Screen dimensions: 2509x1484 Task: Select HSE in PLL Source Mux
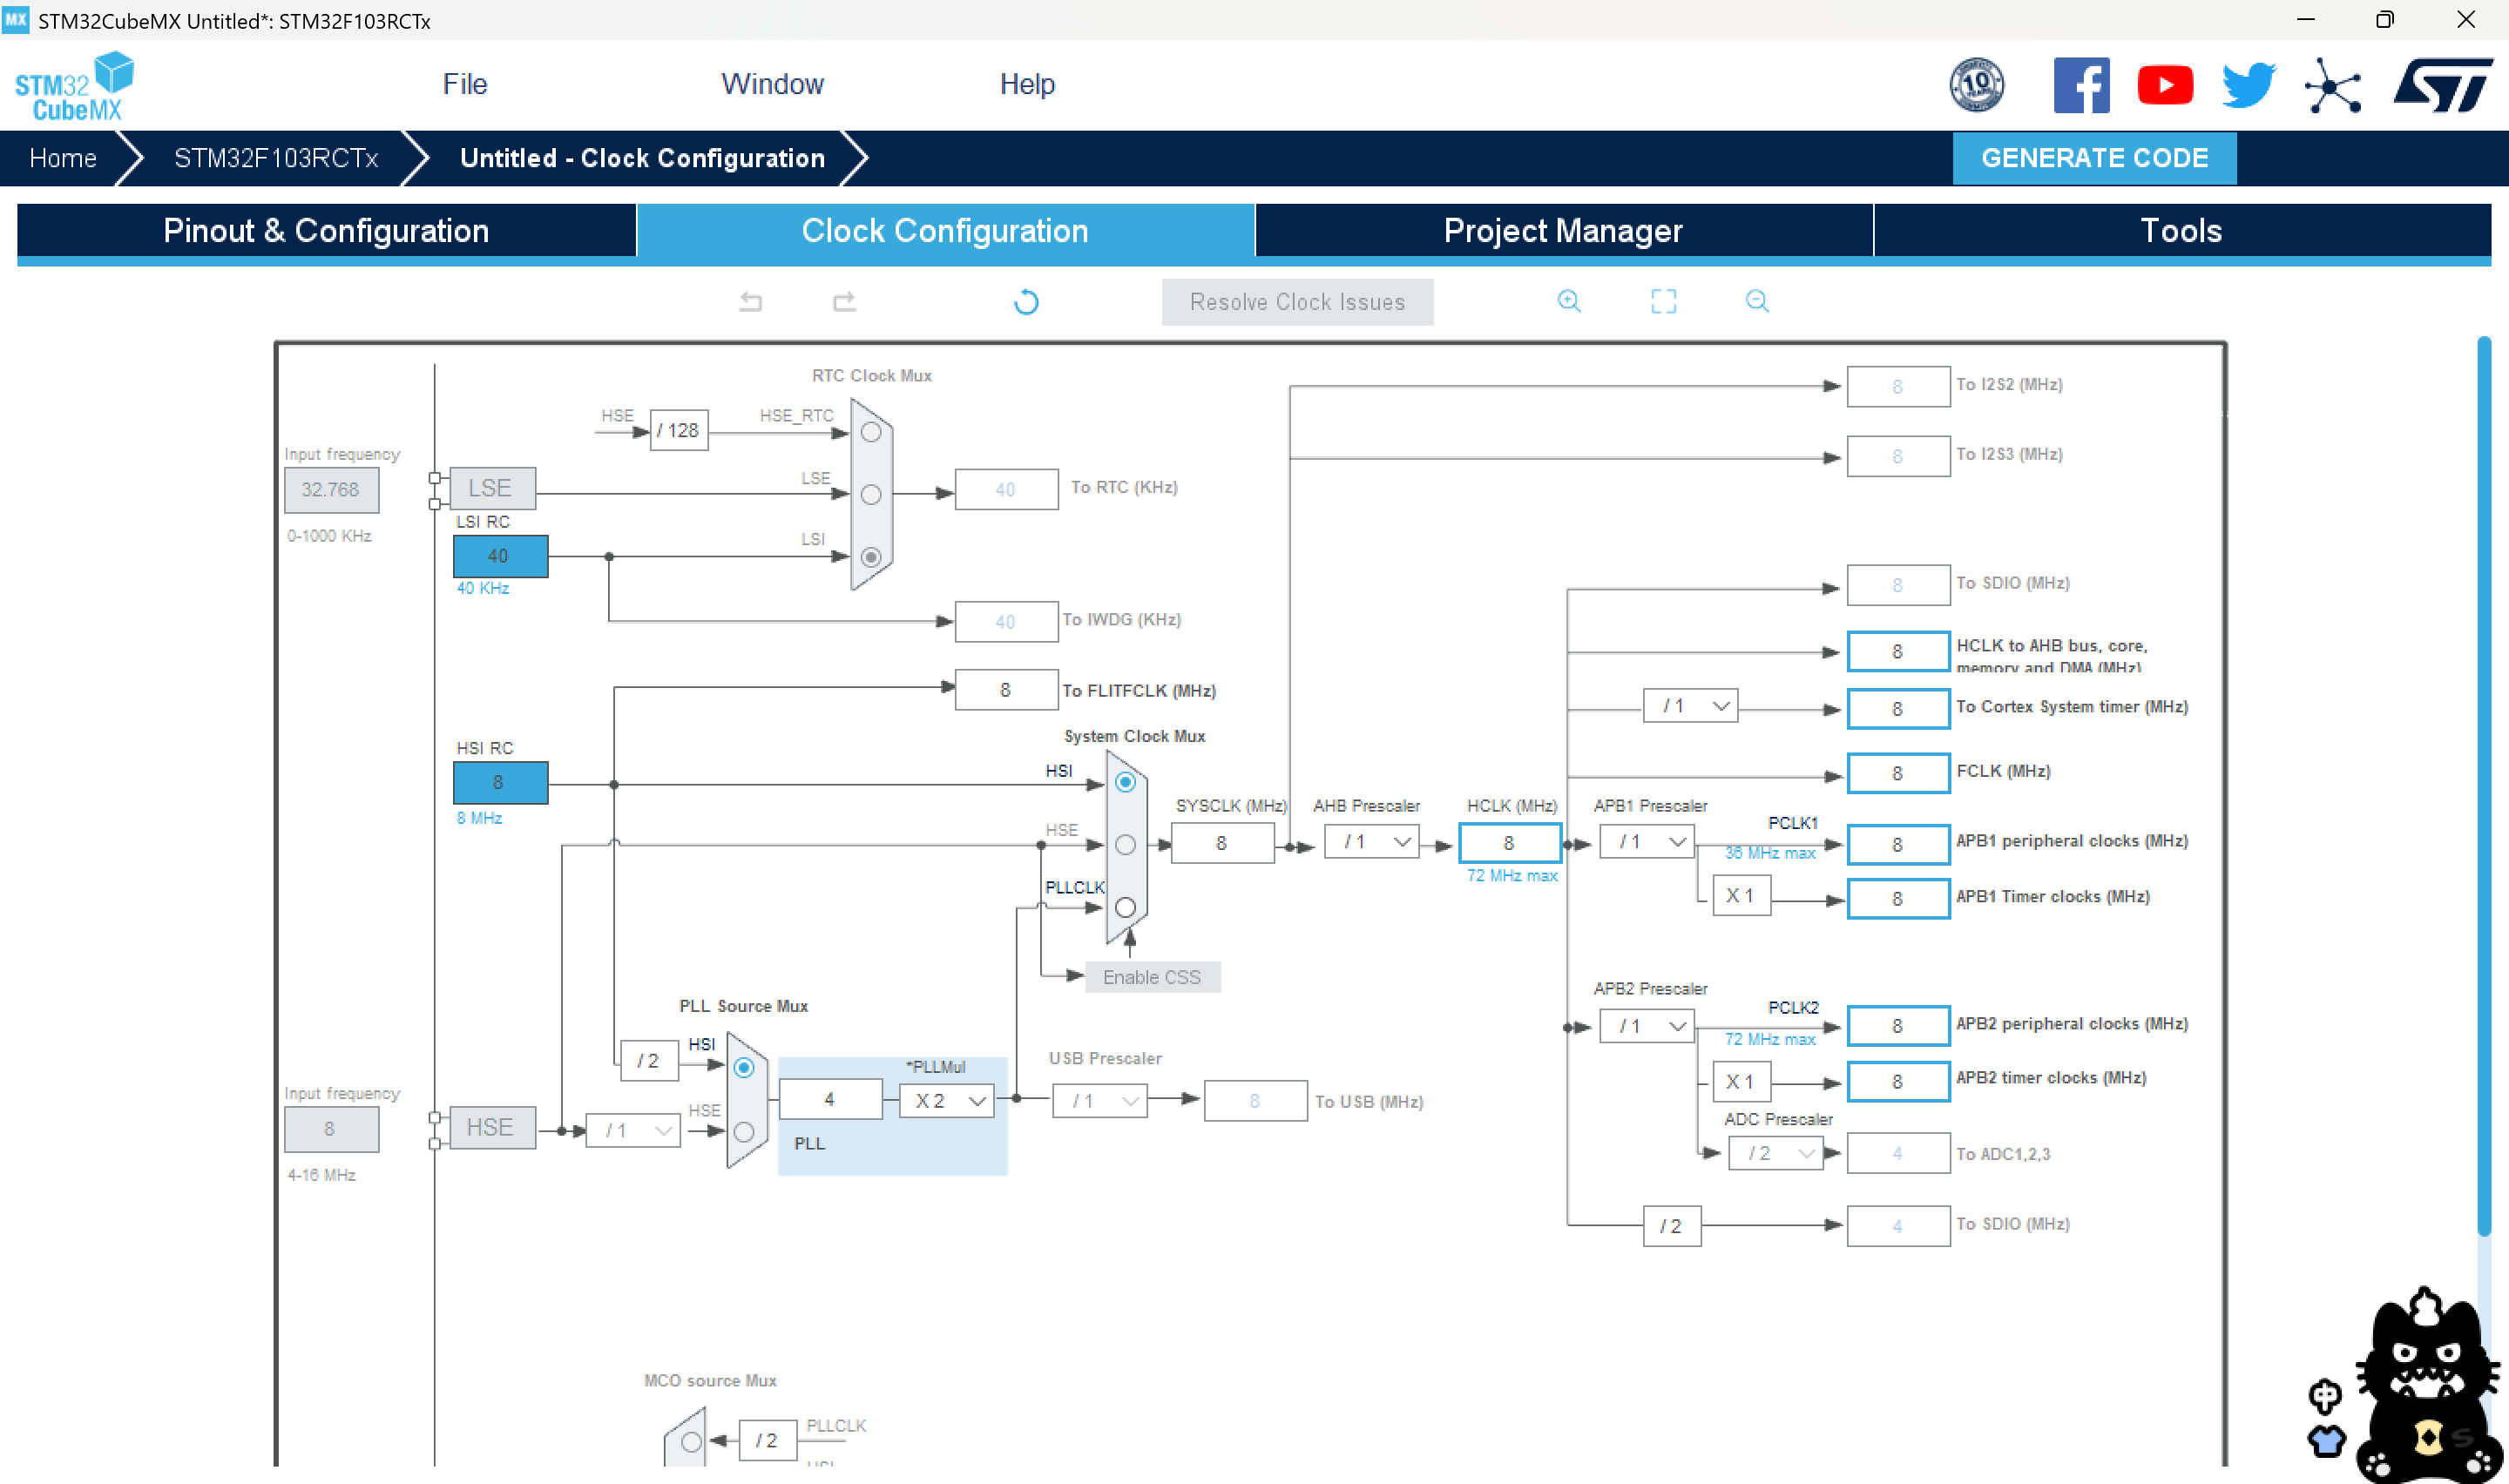coord(743,1131)
